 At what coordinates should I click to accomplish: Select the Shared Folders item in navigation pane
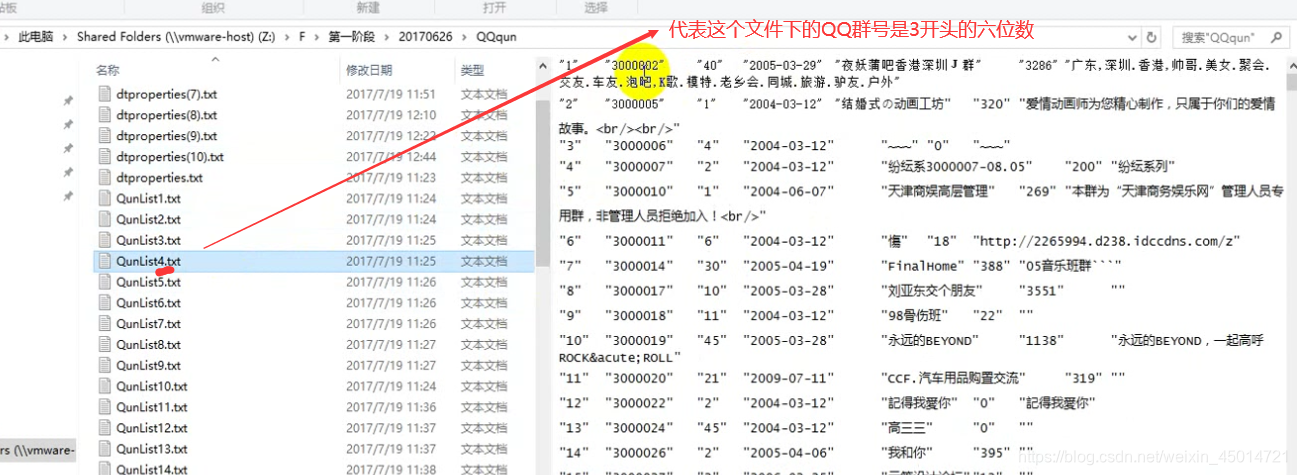(x=38, y=449)
